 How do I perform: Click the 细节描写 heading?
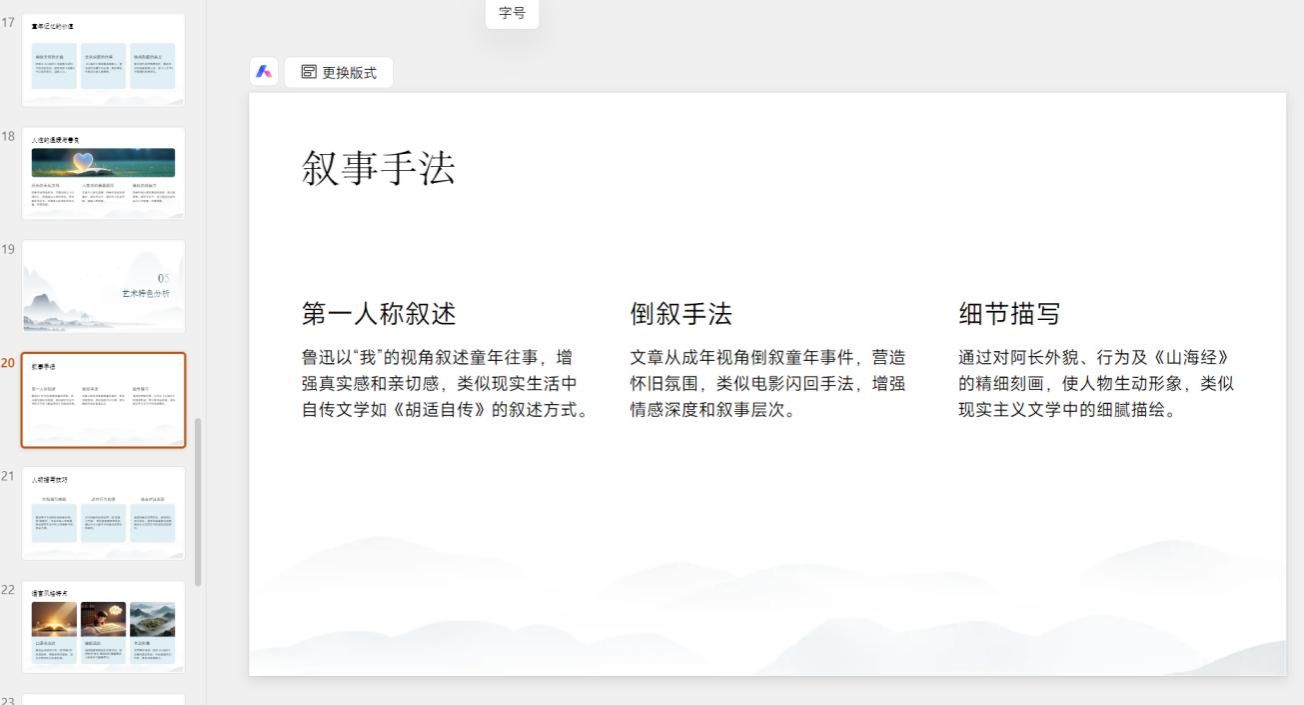coord(1009,314)
